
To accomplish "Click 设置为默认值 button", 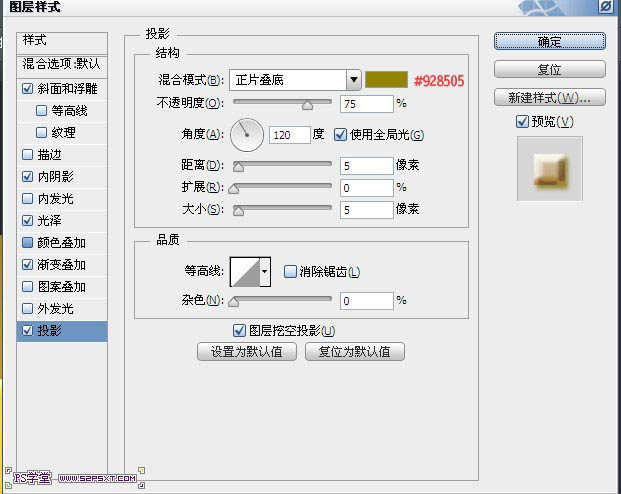I will [x=246, y=352].
